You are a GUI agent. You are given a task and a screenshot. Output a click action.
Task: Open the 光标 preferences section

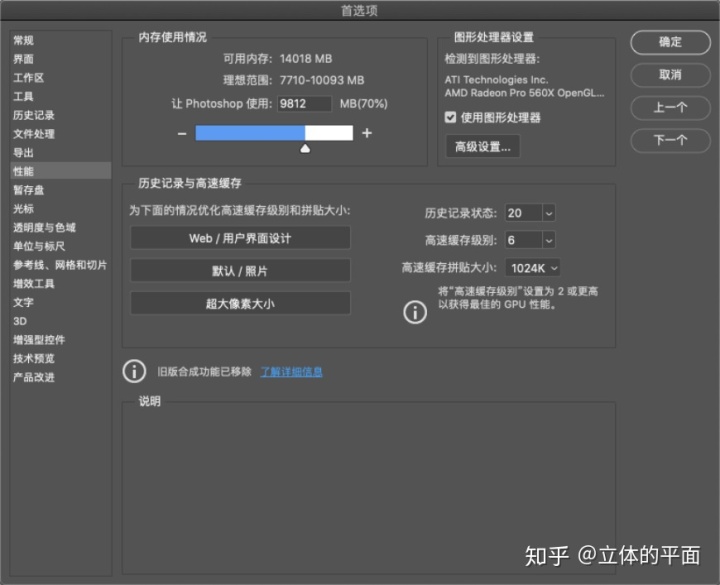60,209
